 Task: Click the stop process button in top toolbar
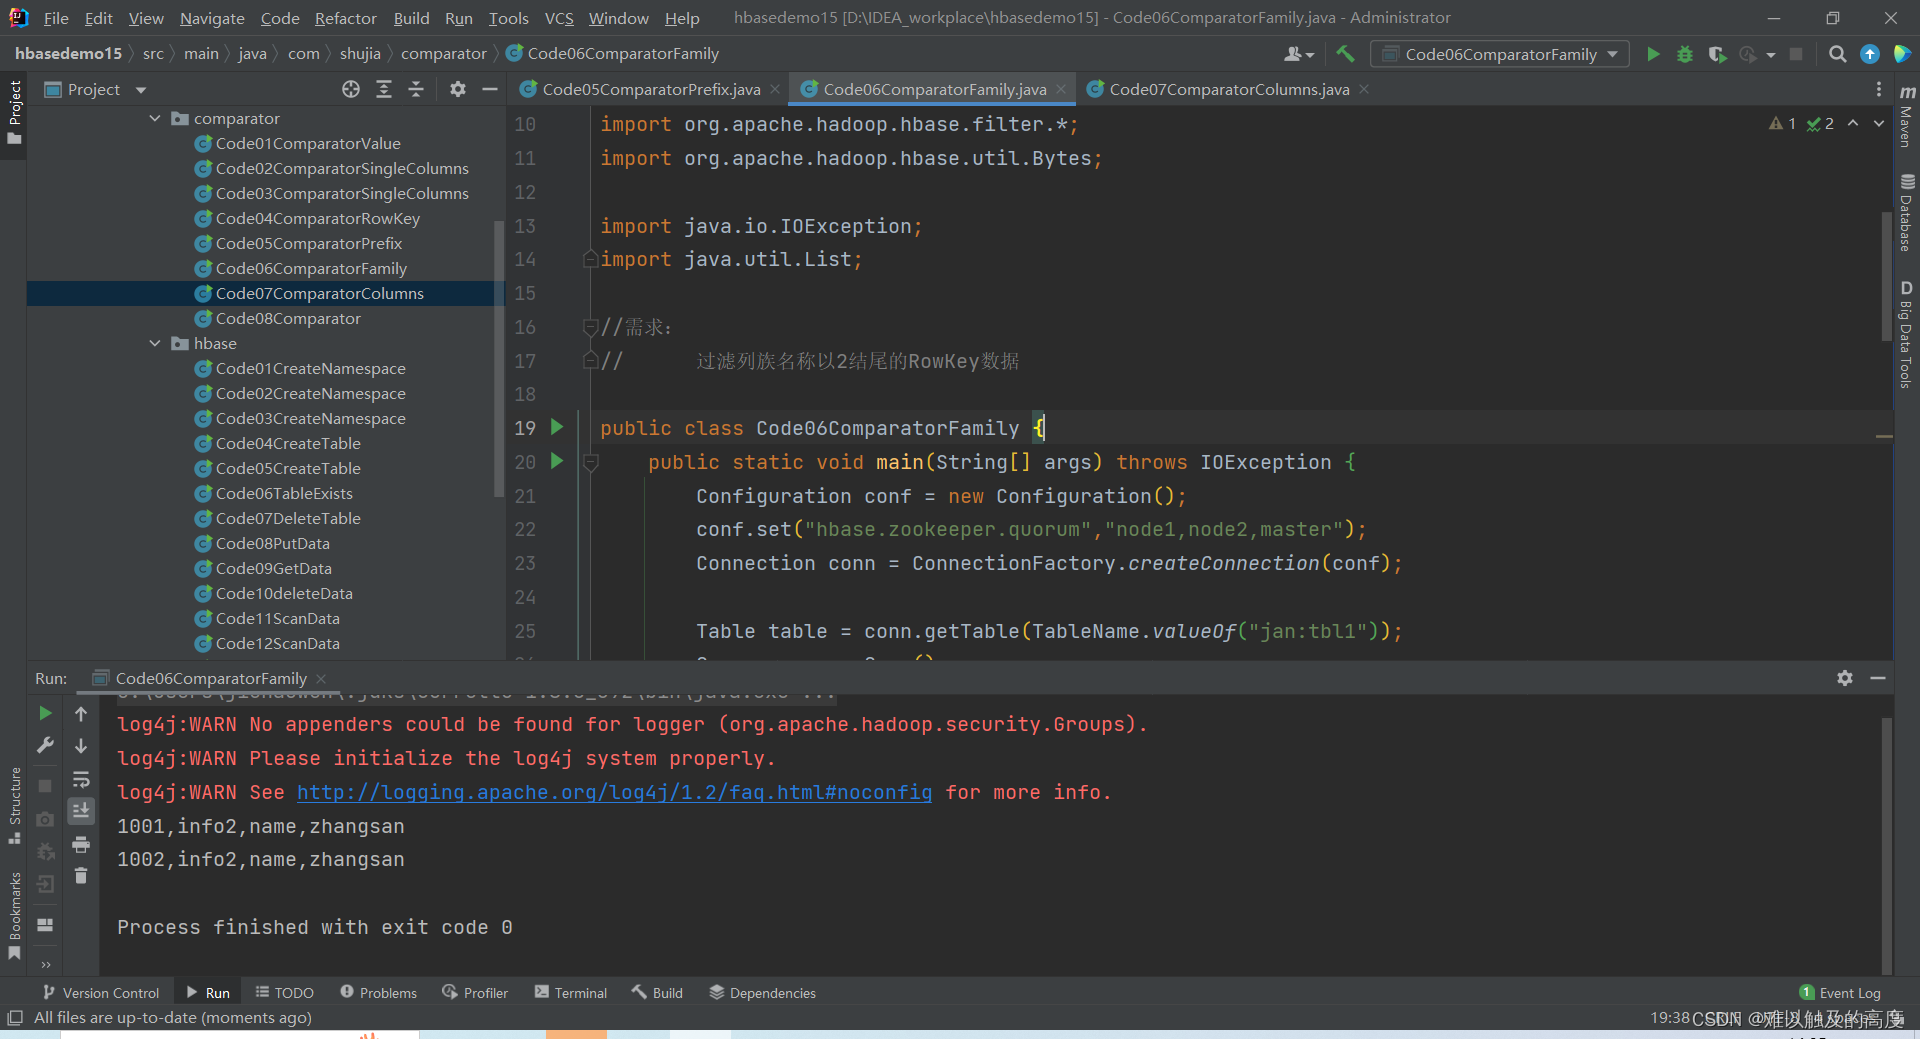1796,54
